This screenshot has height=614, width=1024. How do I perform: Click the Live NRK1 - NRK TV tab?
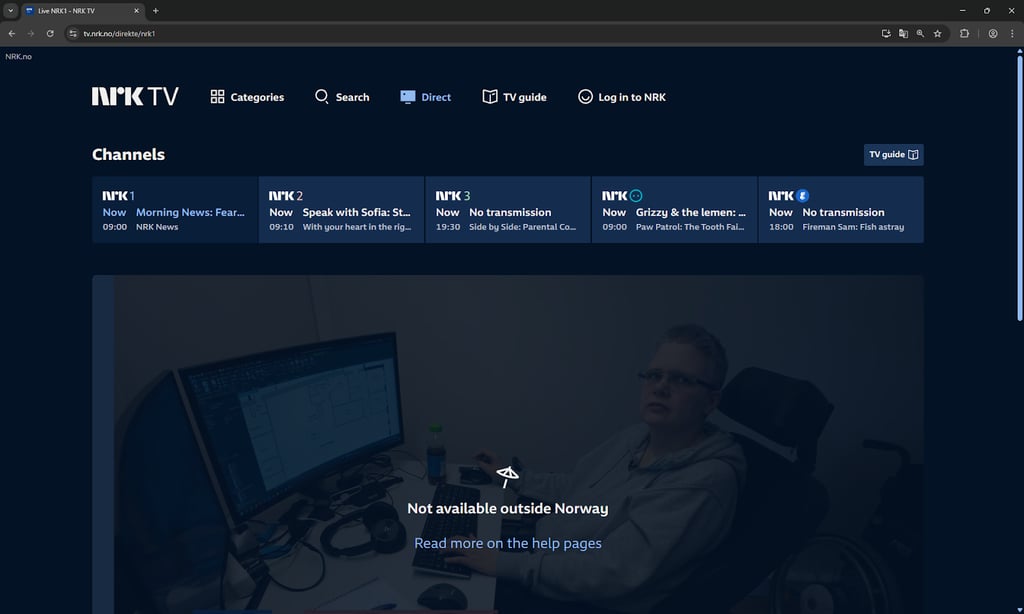pos(83,10)
